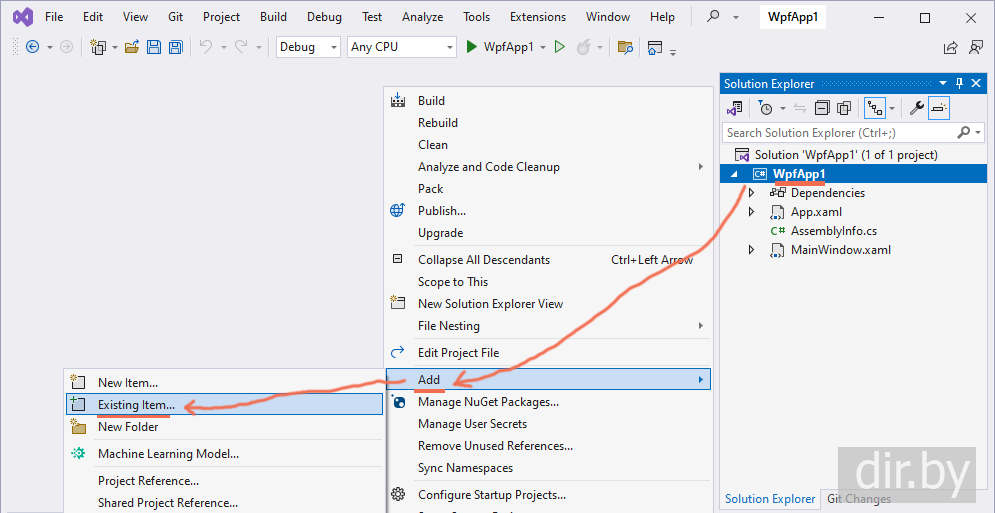Click Live Share icon in title bar
The height and width of the screenshot is (513, 995).
(950, 47)
